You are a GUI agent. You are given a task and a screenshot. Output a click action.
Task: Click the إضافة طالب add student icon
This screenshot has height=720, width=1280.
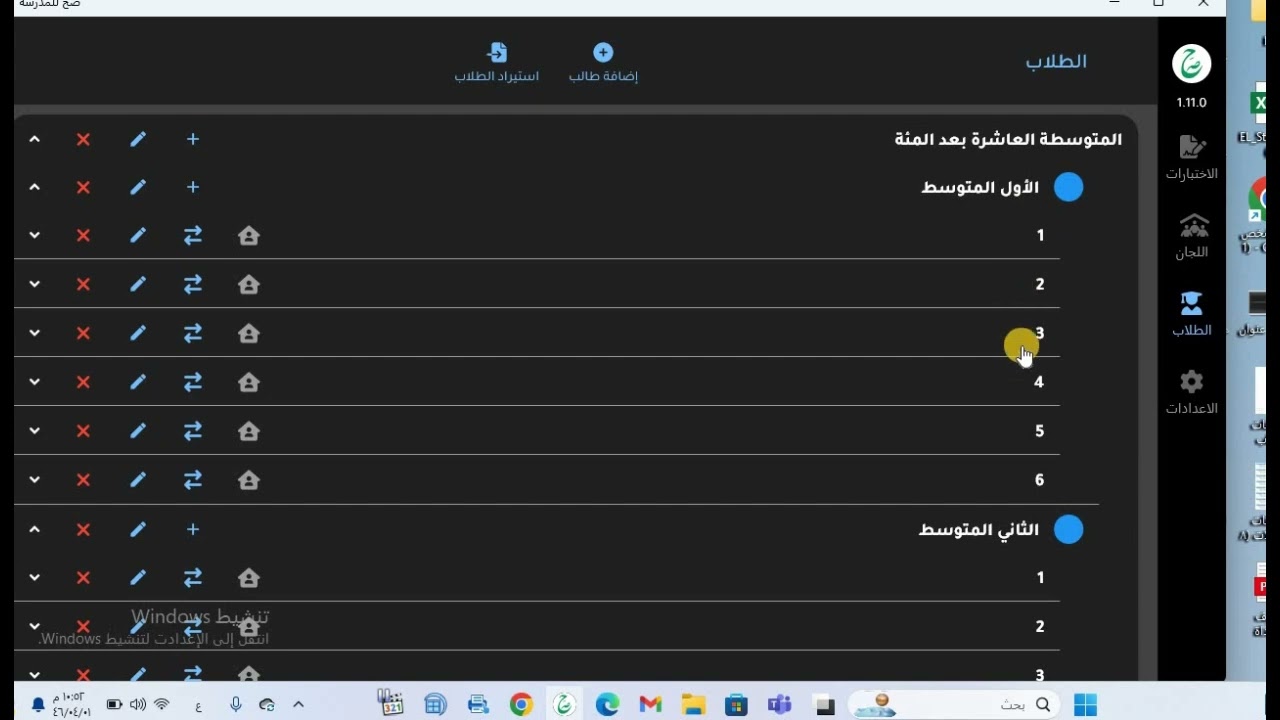click(603, 52)
